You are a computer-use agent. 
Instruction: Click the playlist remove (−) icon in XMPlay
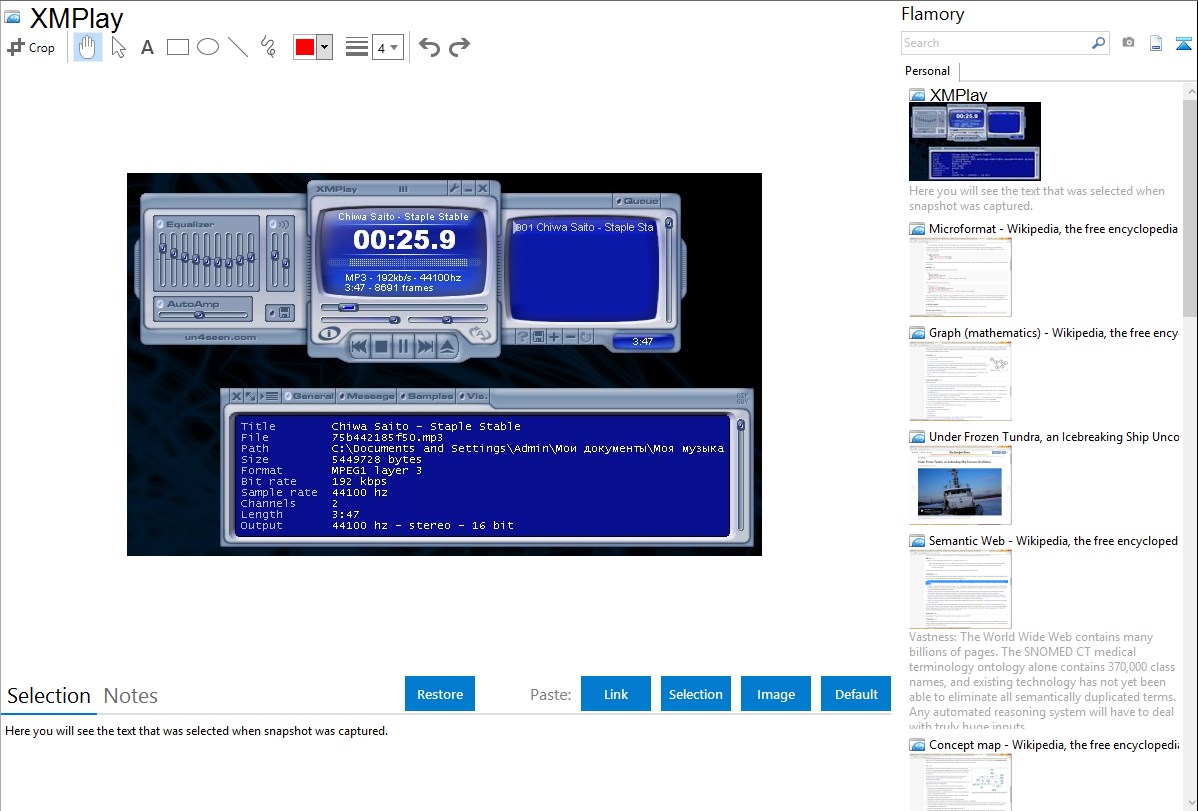(570, 336)
